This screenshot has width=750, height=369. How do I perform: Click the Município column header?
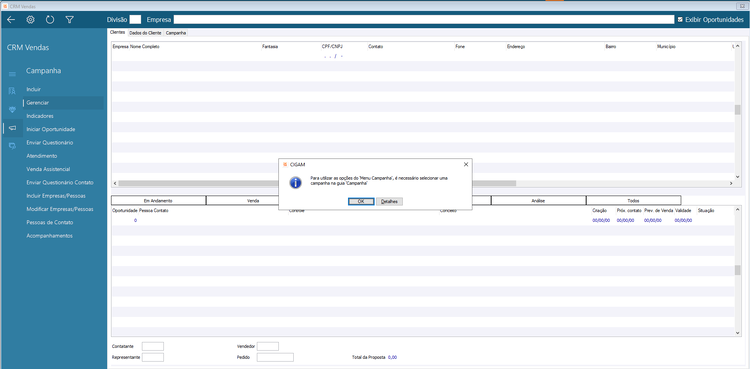(x=666, y=47)
